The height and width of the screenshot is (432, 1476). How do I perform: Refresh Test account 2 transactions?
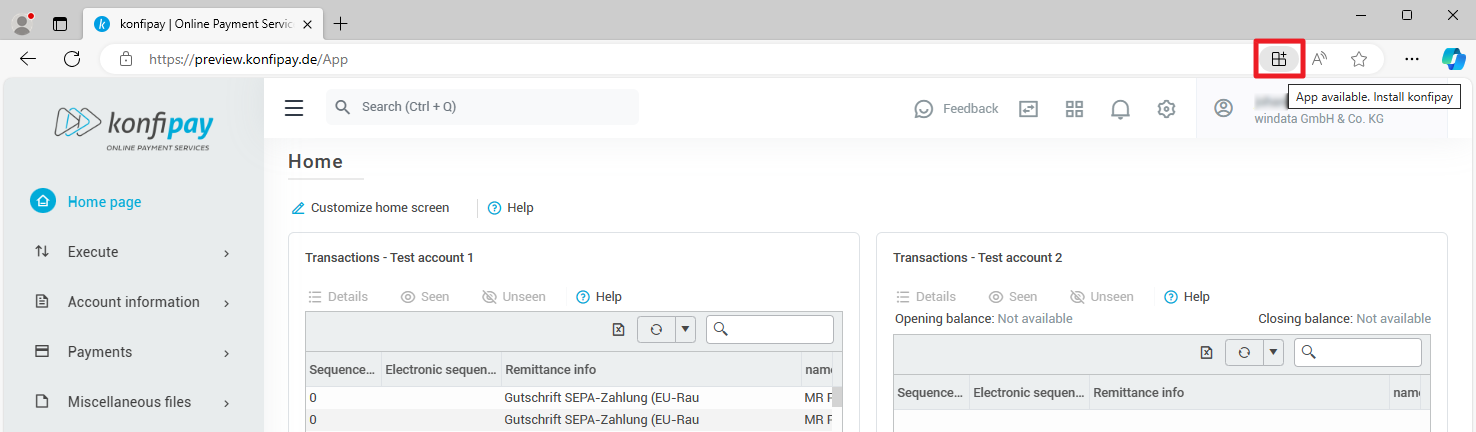pos(1244,352)
